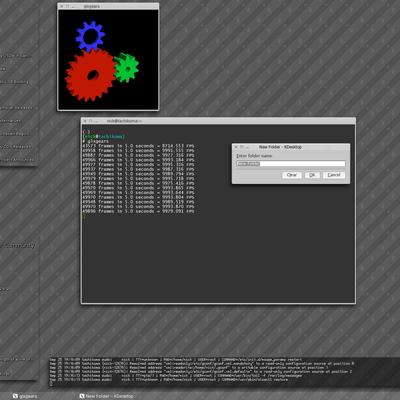This screenshot has height=400, width=400.
Task: Cancel the New Folder dialog
Action: (x=334, y=175)
